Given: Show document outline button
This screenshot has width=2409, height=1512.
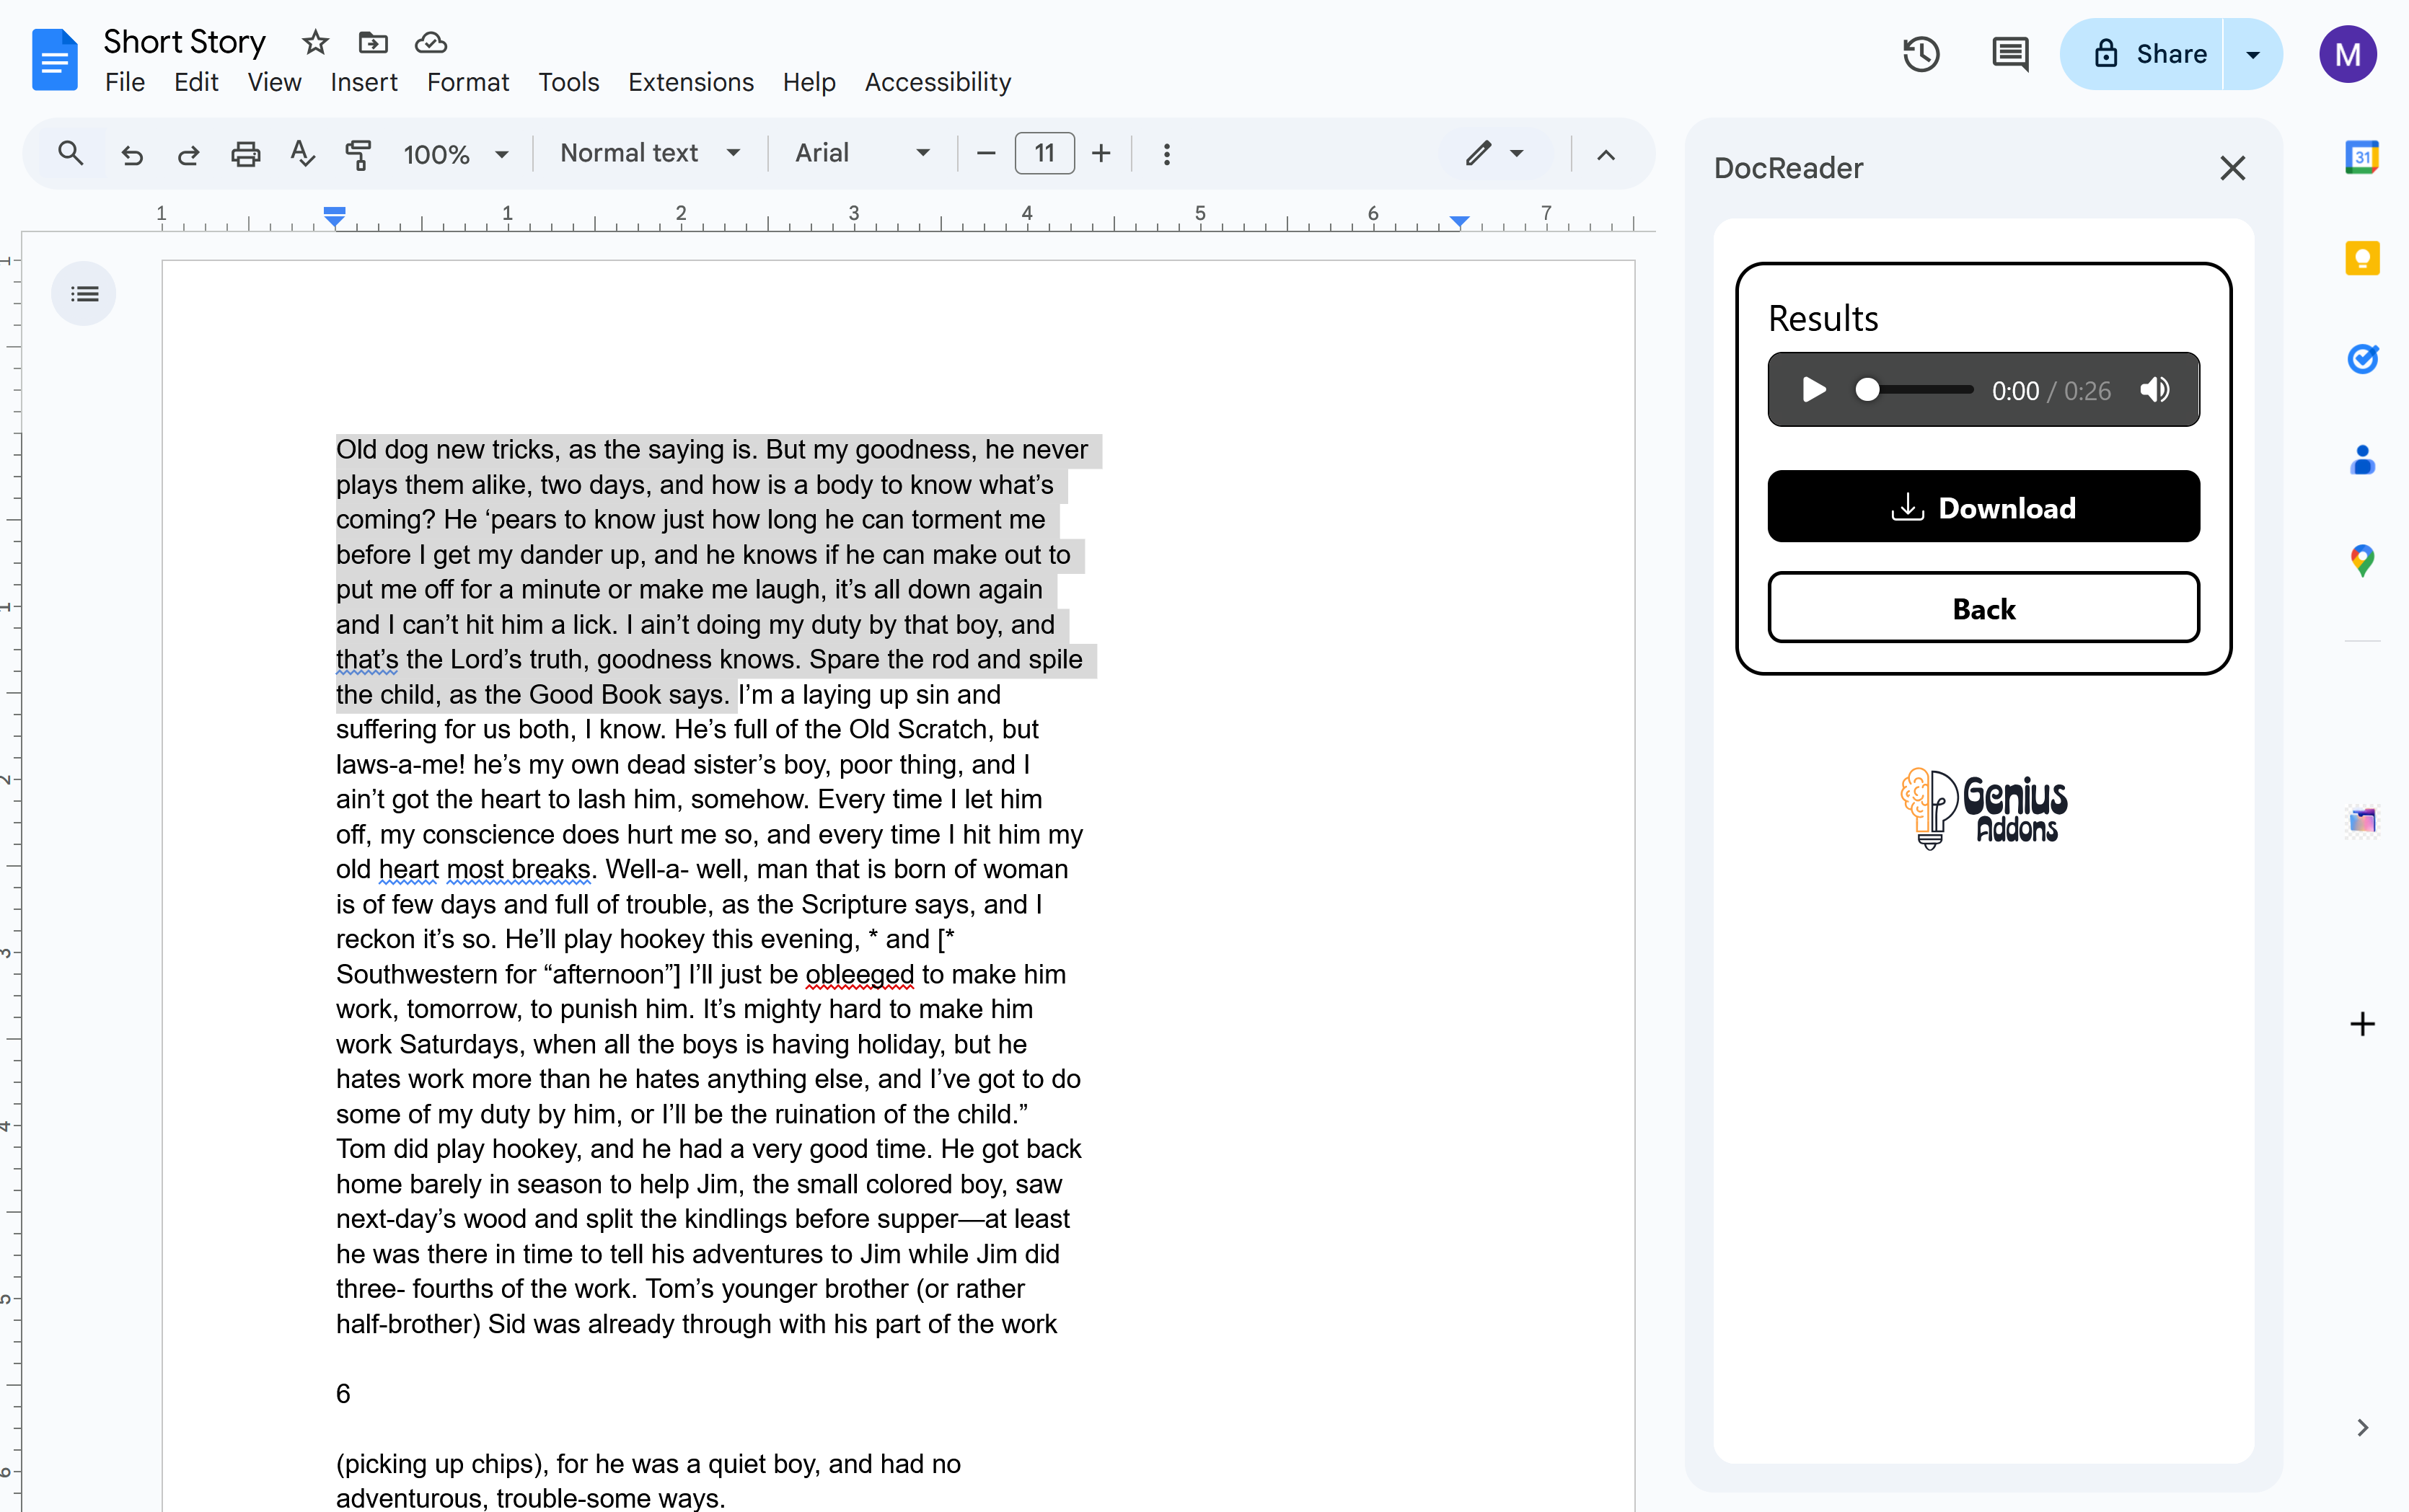Looking at the screenshot, I should click(84, 294).
